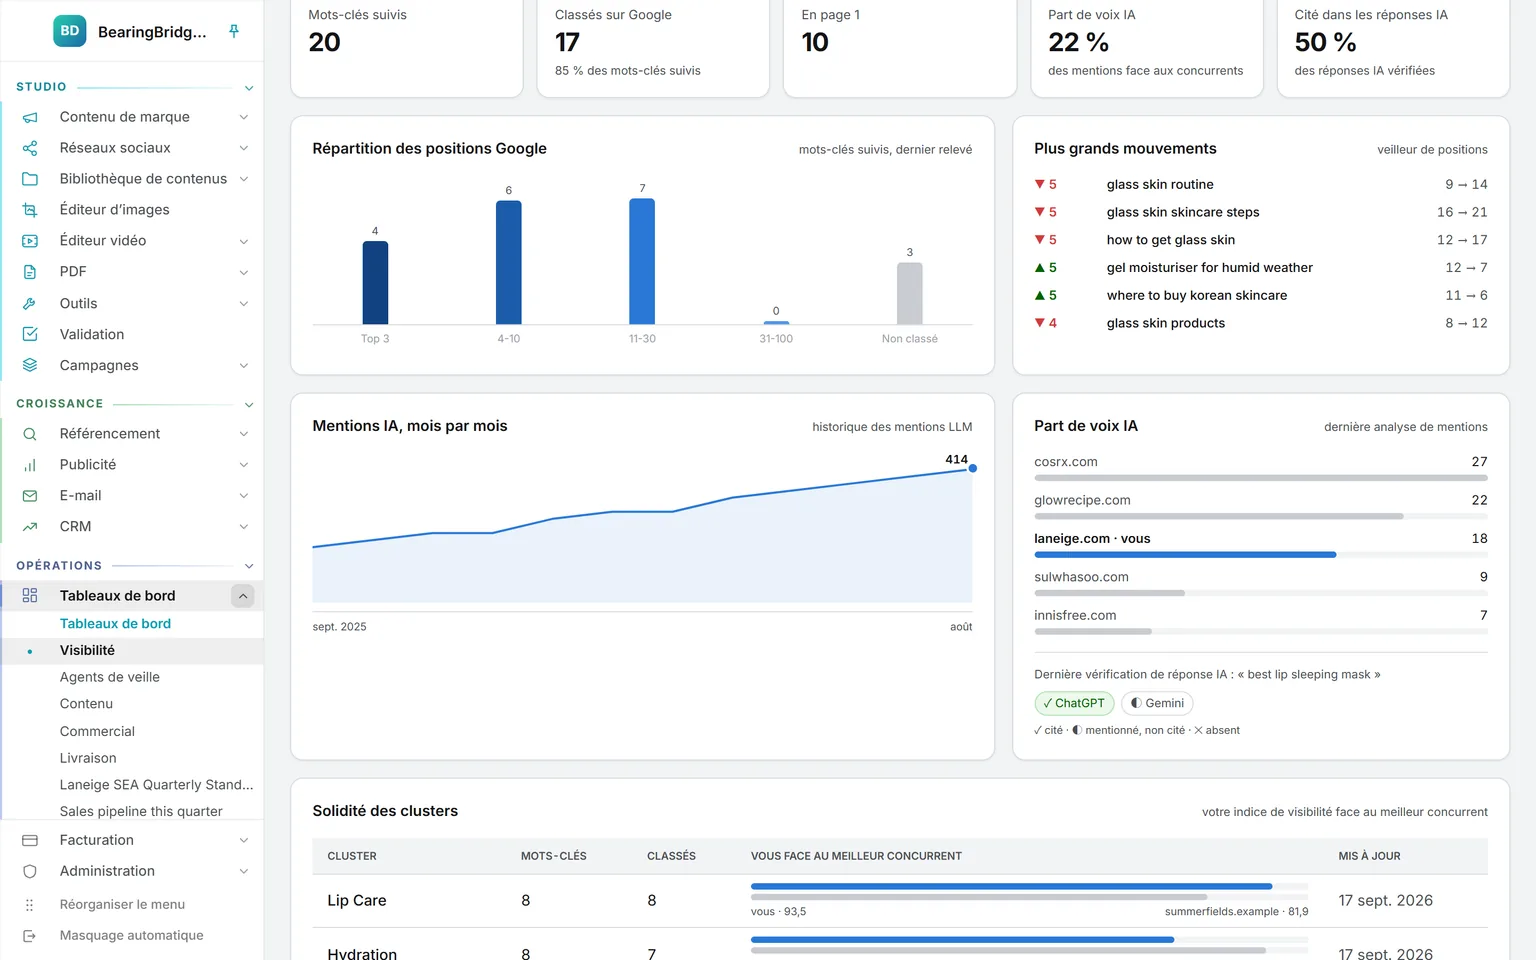
Task: Click the E-mail envelope icon
Action: (x=30, y=496)
